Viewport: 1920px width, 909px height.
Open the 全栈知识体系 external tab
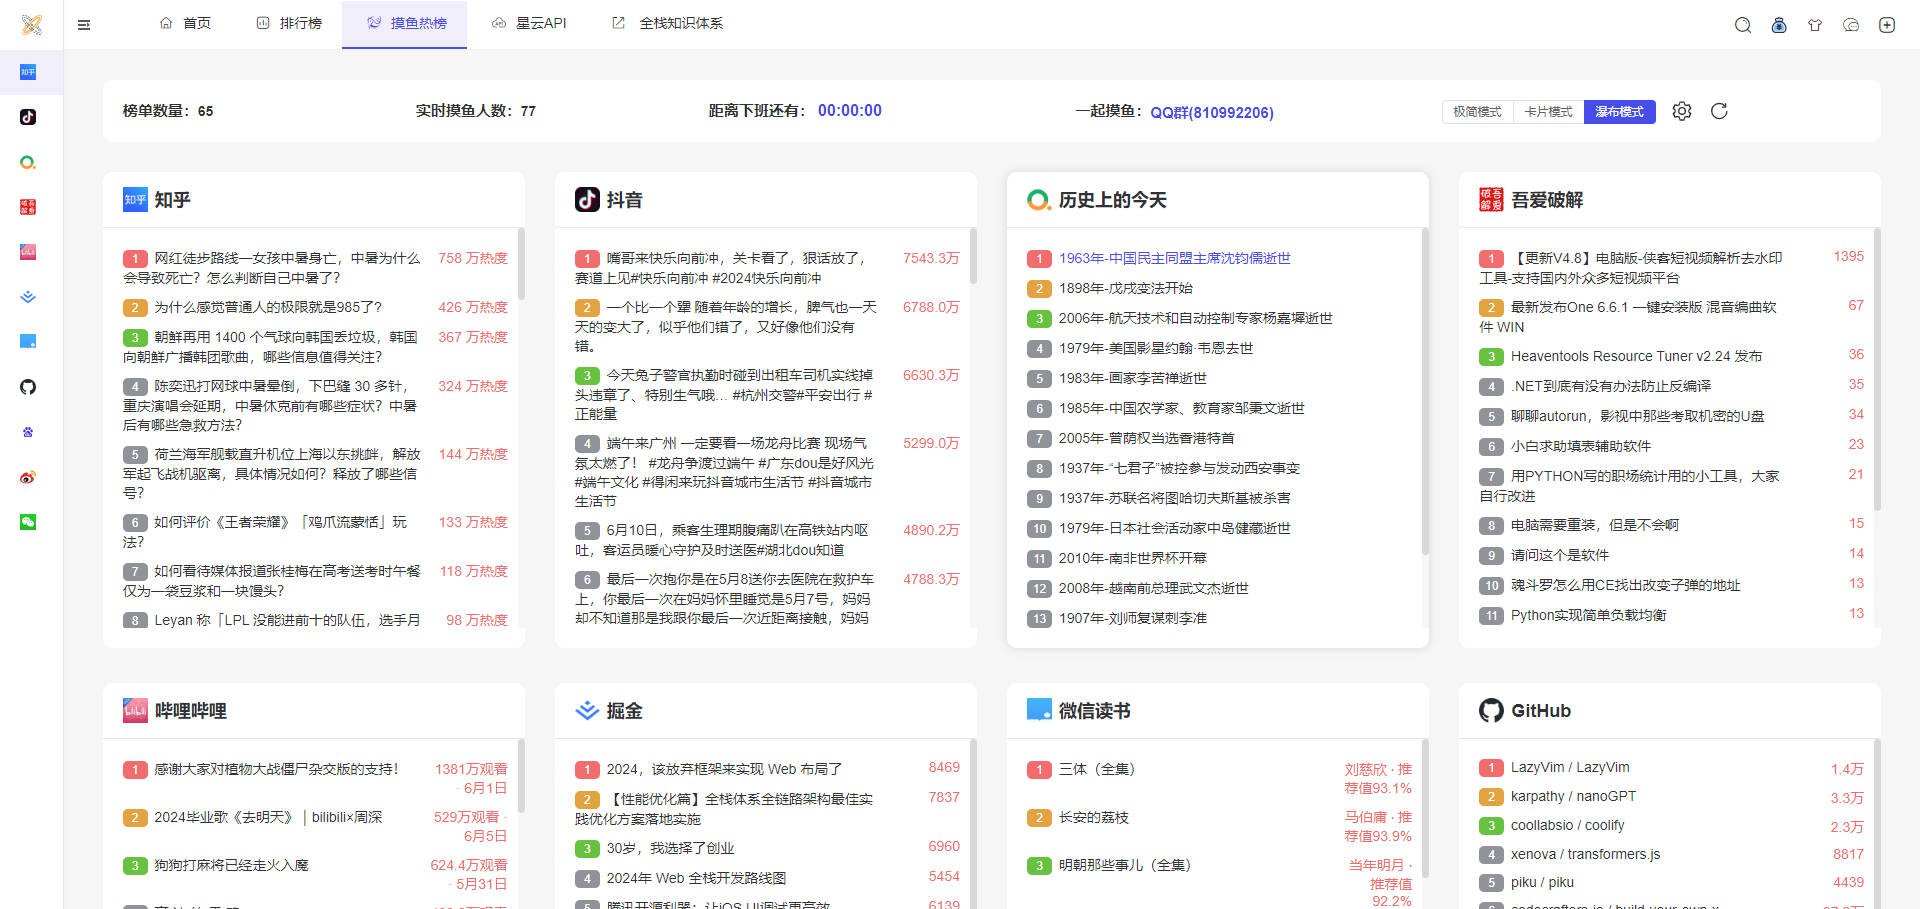[x=667, y=23]
